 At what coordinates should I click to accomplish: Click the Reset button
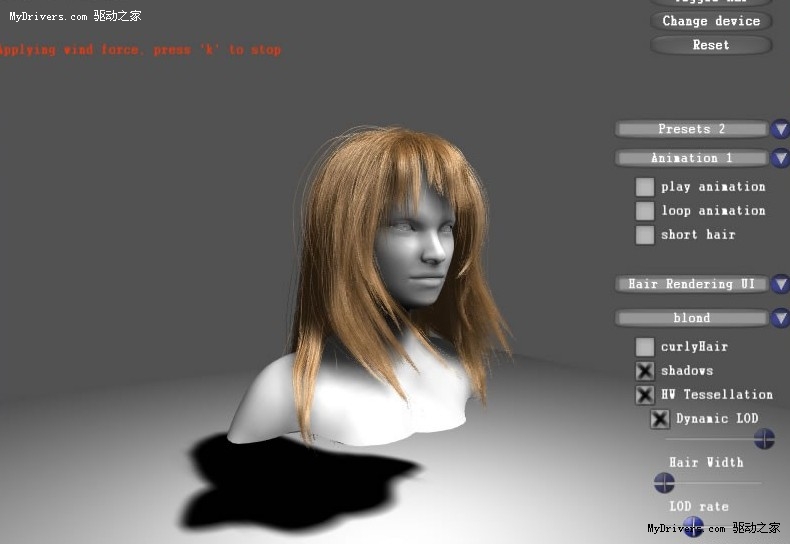[x=711, y=45]
